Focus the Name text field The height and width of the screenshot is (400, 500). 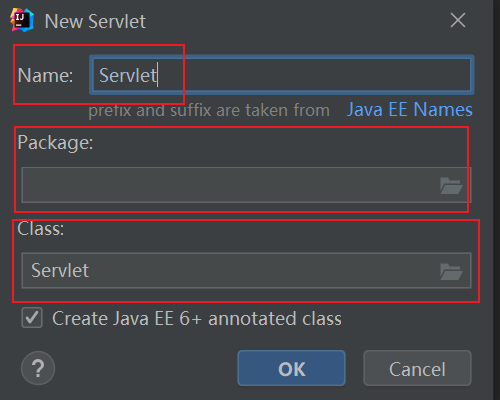[282, 75]
